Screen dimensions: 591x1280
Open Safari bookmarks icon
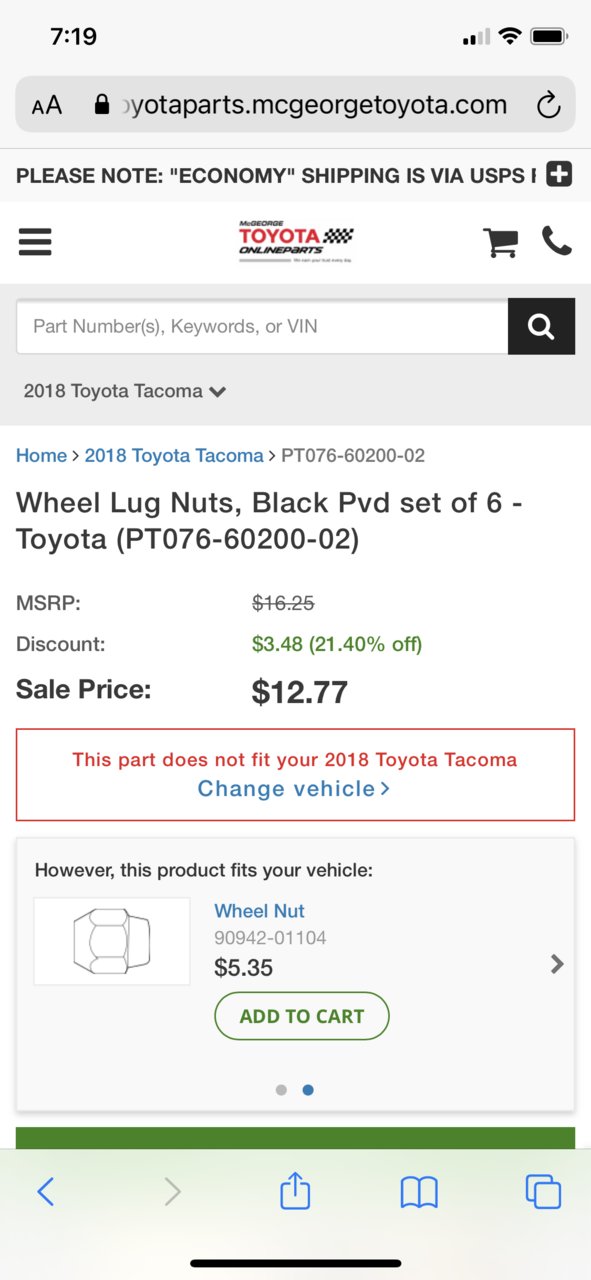[x=419, y=1192]
